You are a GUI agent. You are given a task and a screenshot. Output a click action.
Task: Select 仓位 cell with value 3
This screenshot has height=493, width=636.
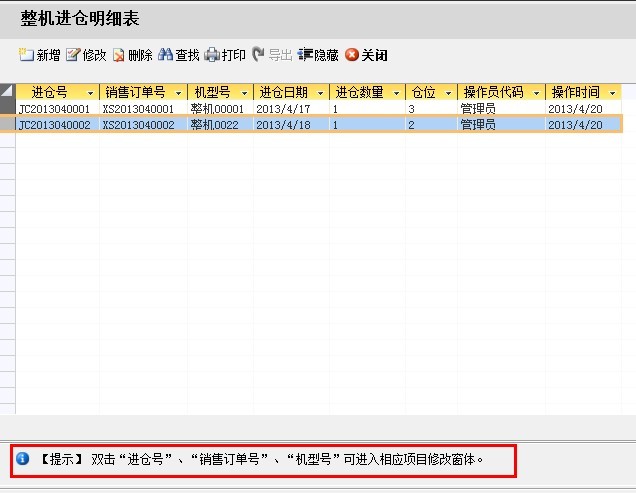pyautogui.click(x=432, y=109)
